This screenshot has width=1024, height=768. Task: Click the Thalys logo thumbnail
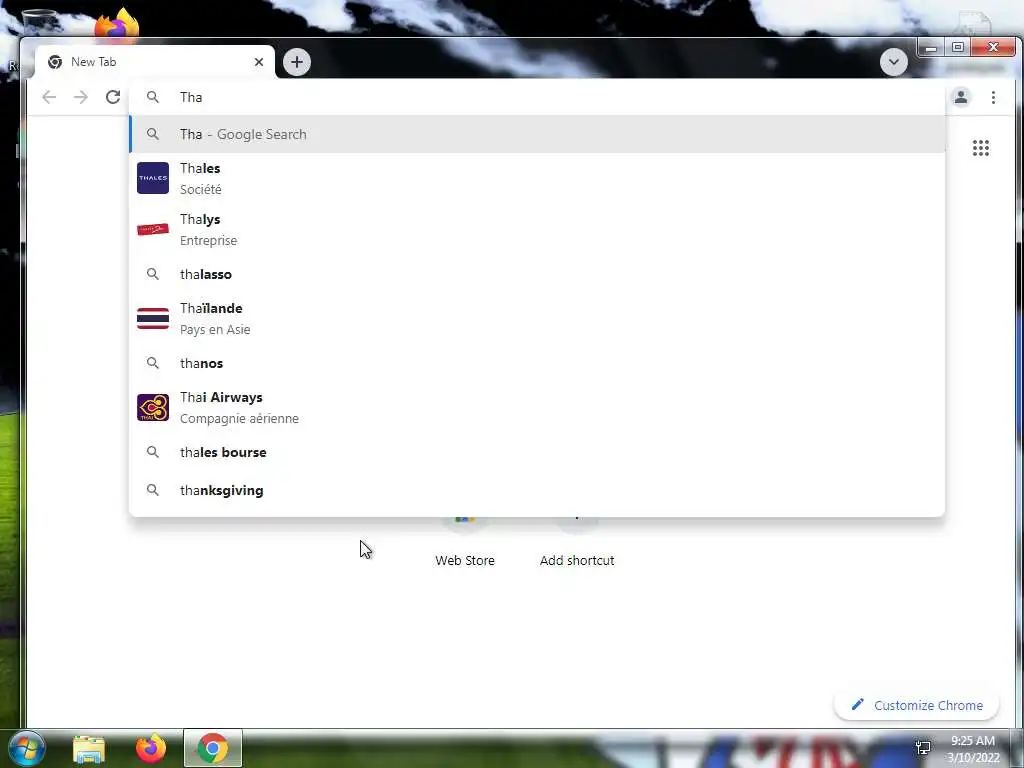point(153,229)
